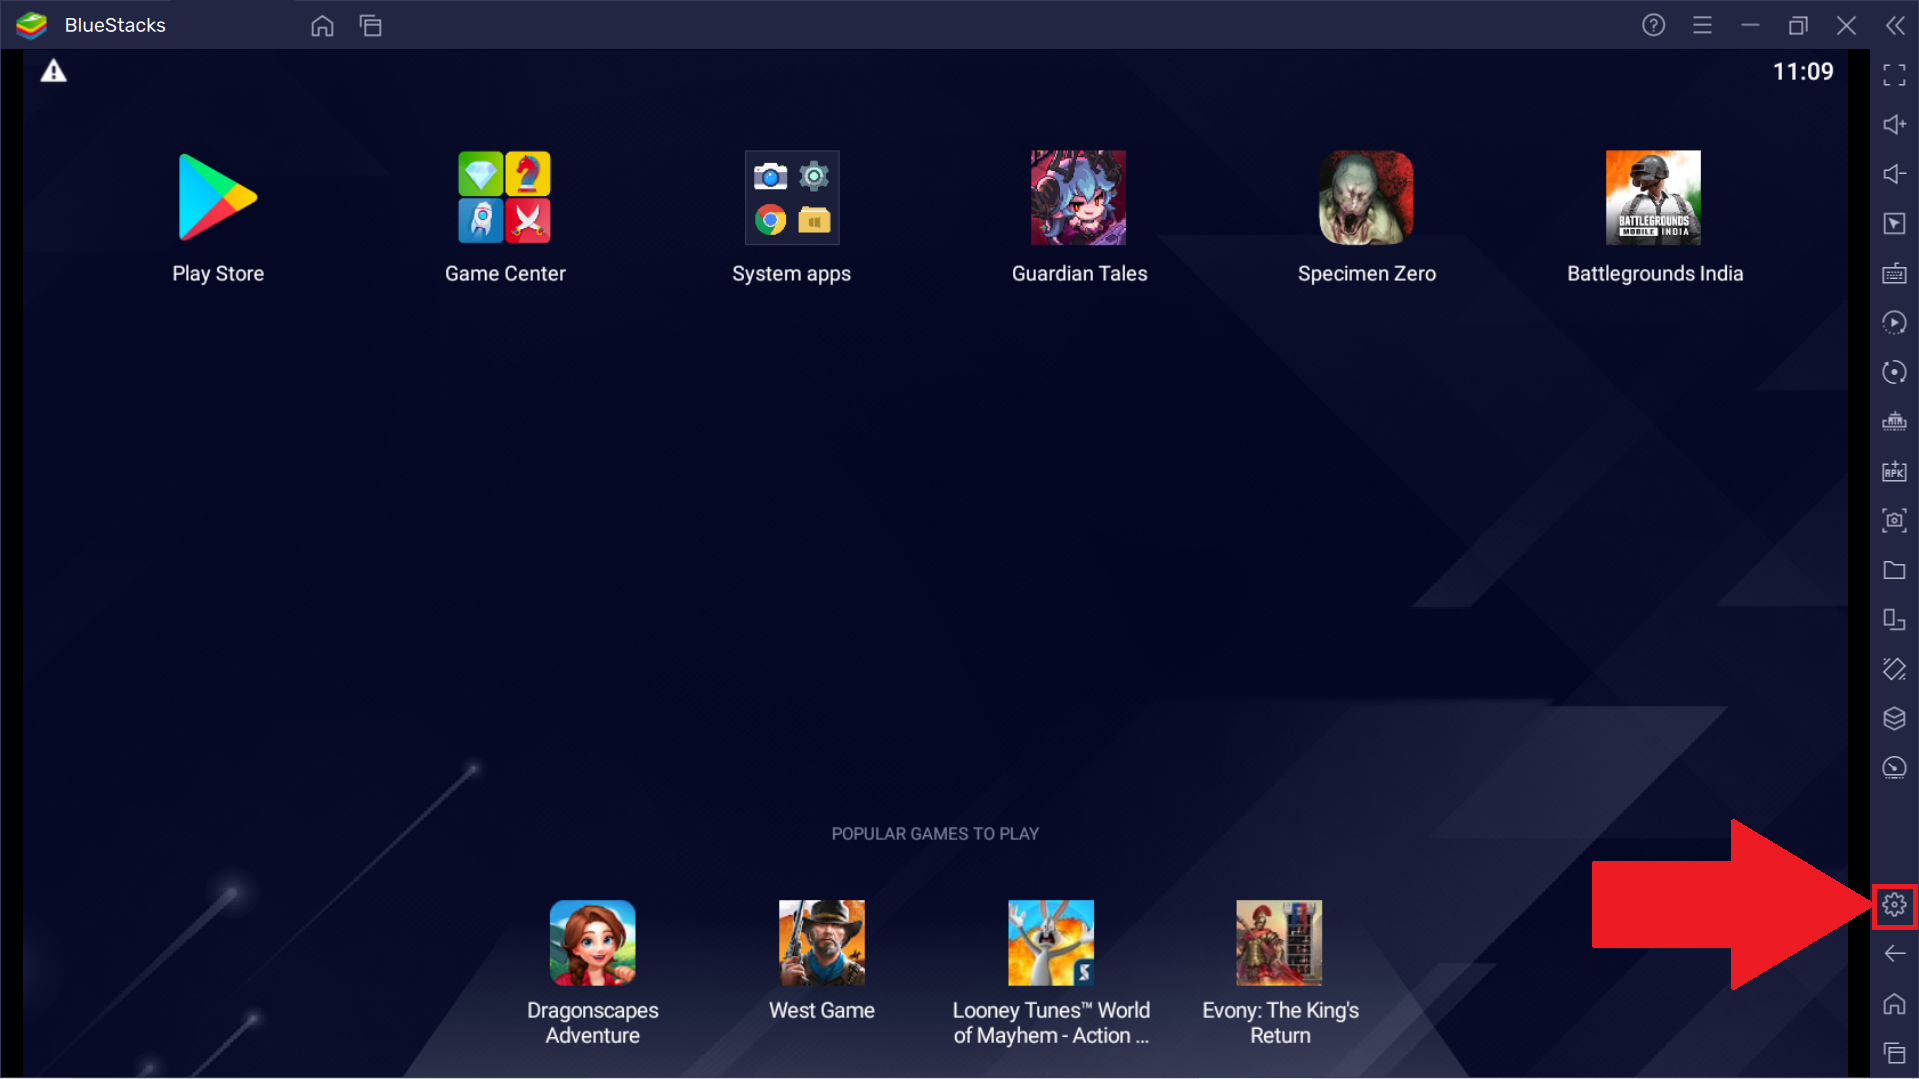This screenshot has width=1919, height=1079.
Task: Increase the emulator volume
Action: (x=1894, y=124)
